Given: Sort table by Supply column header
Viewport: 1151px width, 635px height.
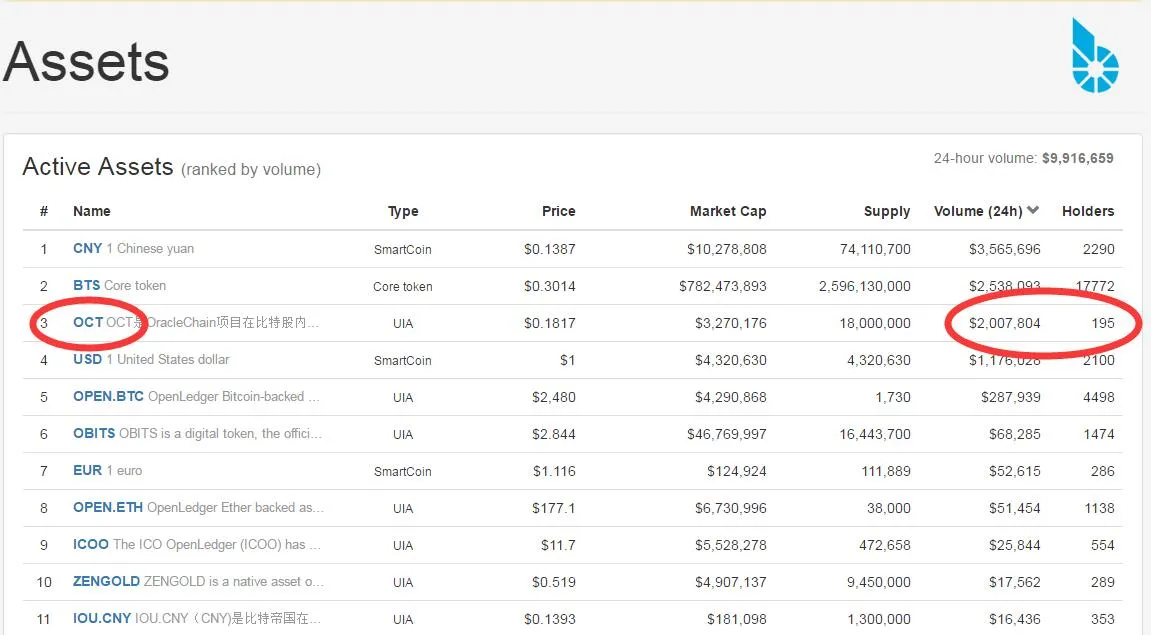Looking at the screenshot, I should point(887,211).
